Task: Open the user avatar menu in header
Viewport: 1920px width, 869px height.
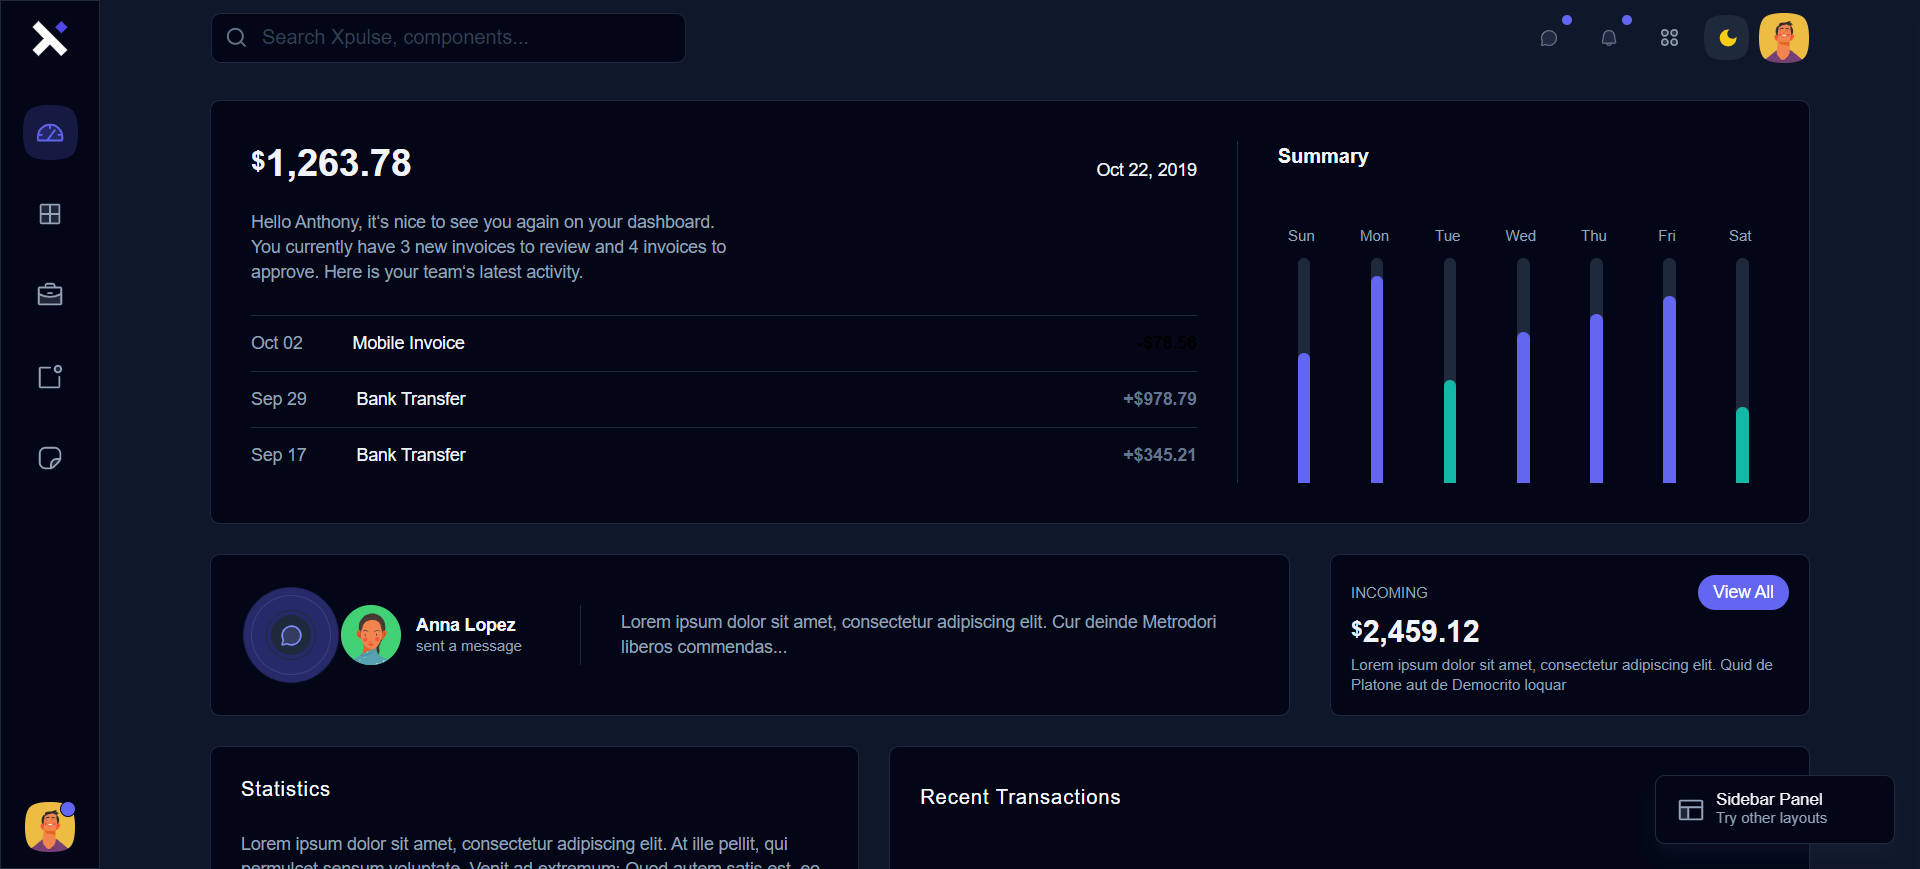Action: [x=1784, y=38]
